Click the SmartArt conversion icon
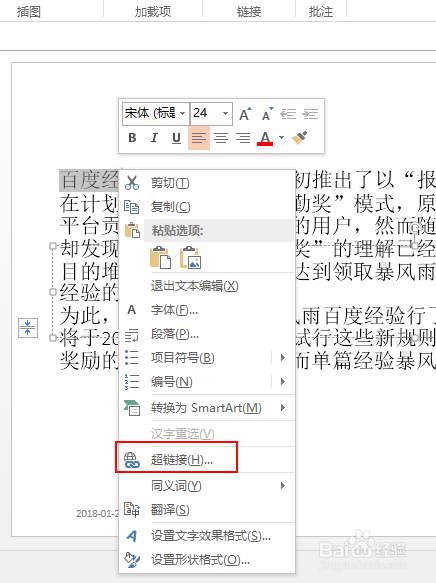Viewport: 436px width, 583px height. tap(132, 408)
